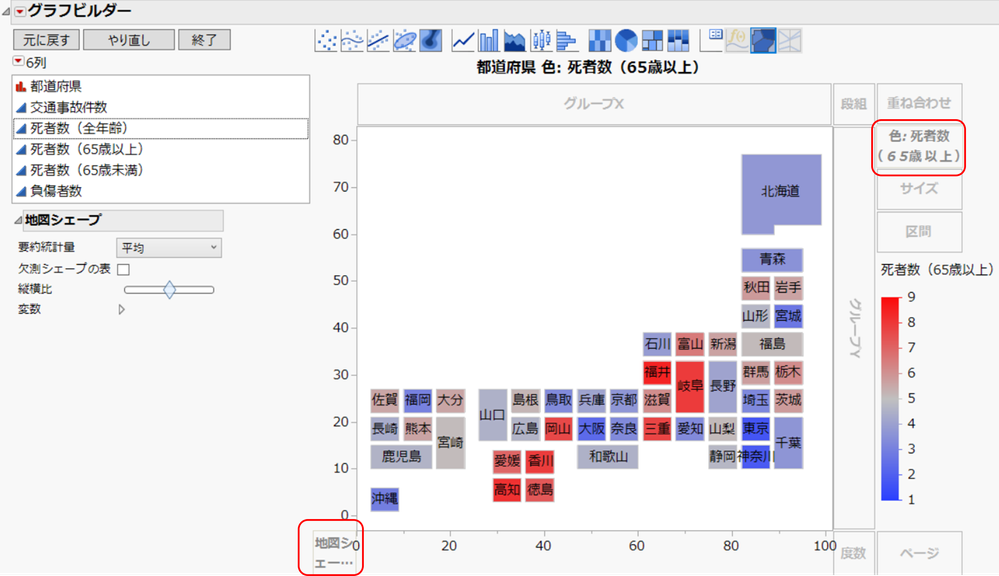Viewport: 999px width, 576px height.
Task: Select the 鹿児島 map shape
Action: 401,457
